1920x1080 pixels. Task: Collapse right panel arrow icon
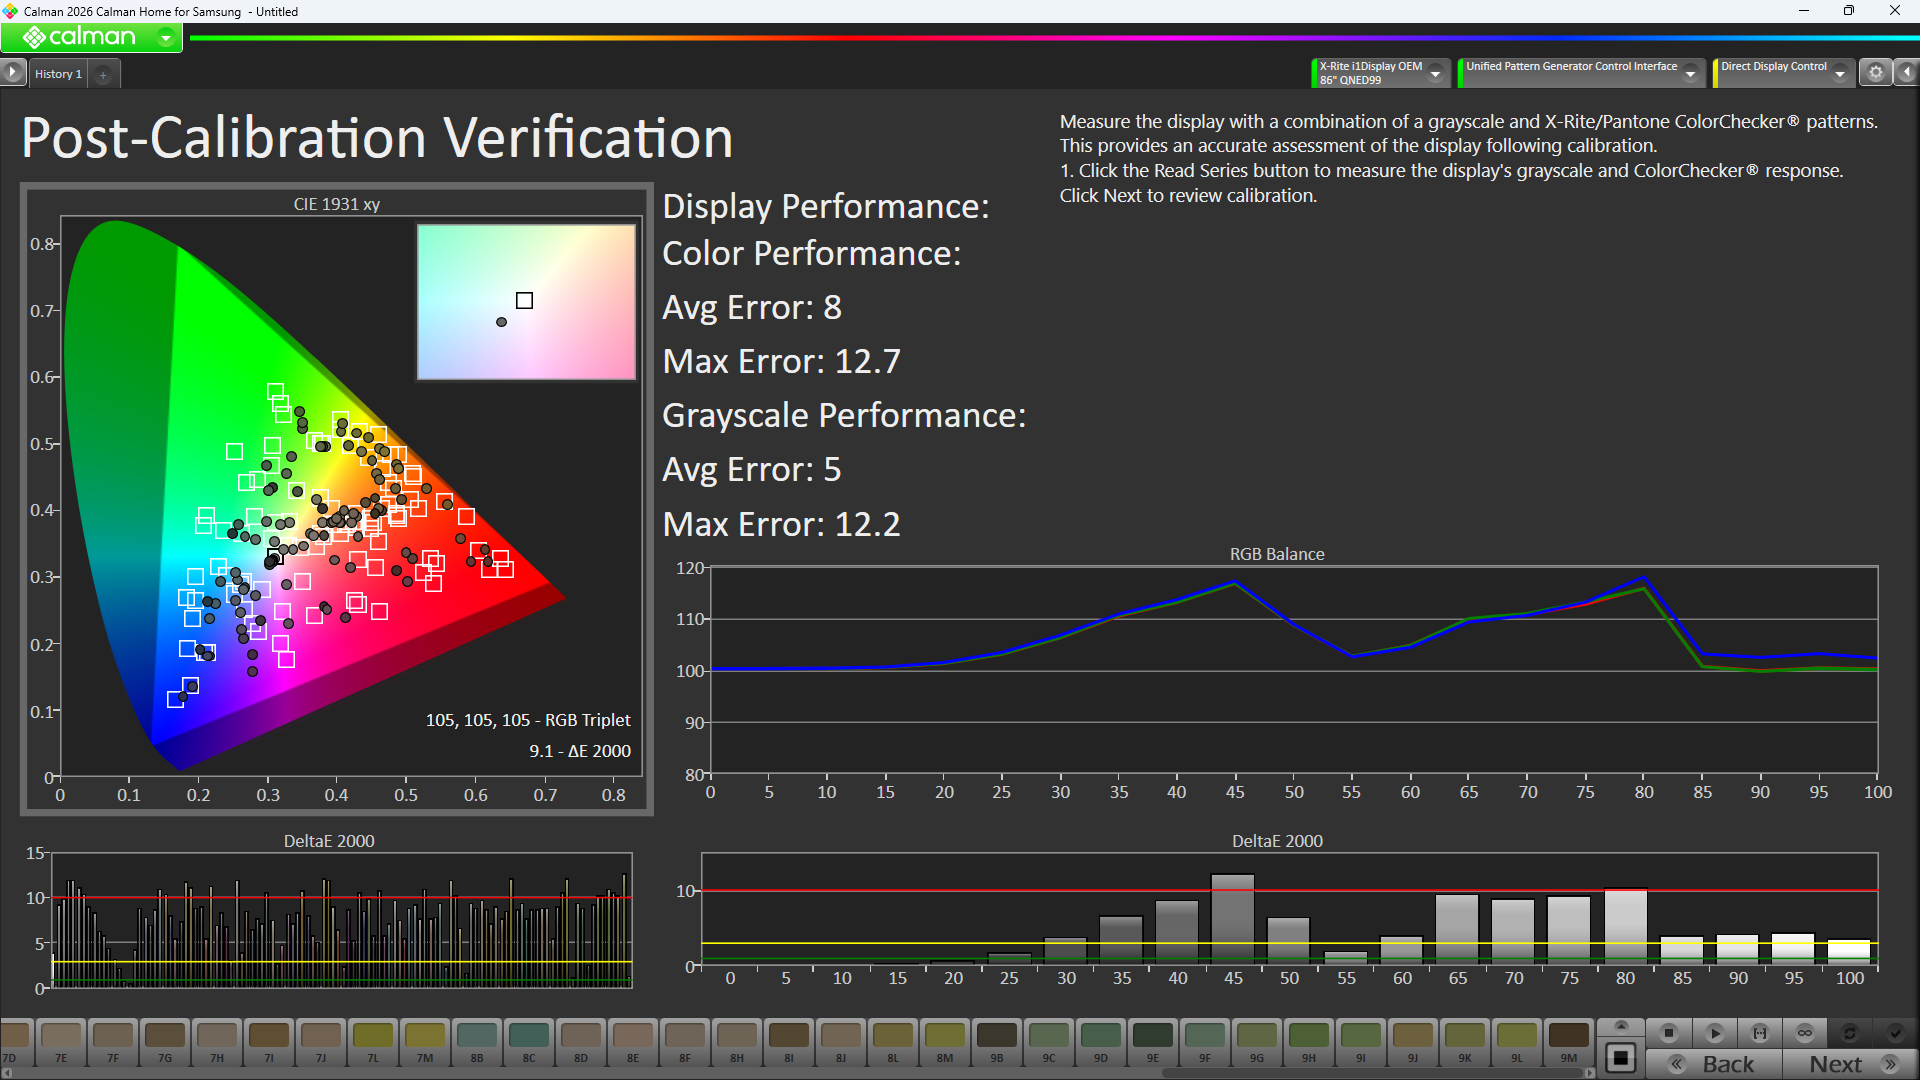tap(1907, 73)
